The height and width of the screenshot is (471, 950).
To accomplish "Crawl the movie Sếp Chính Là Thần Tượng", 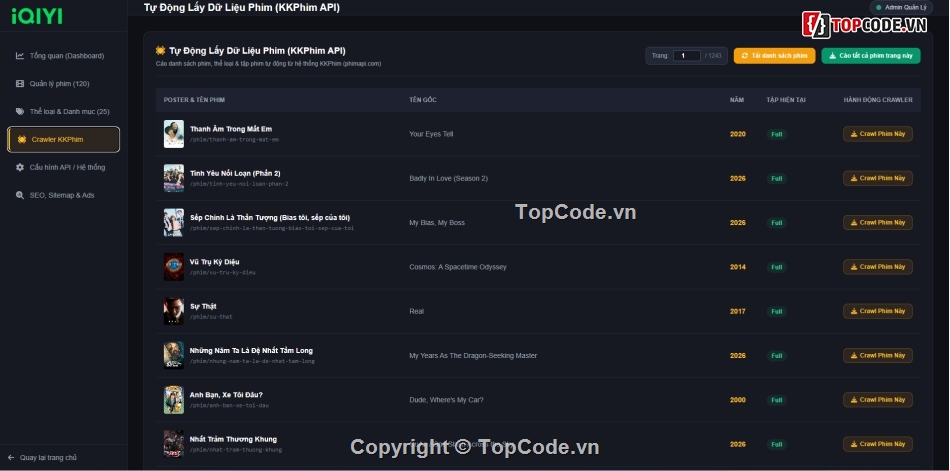I will [x=877, y=222].
